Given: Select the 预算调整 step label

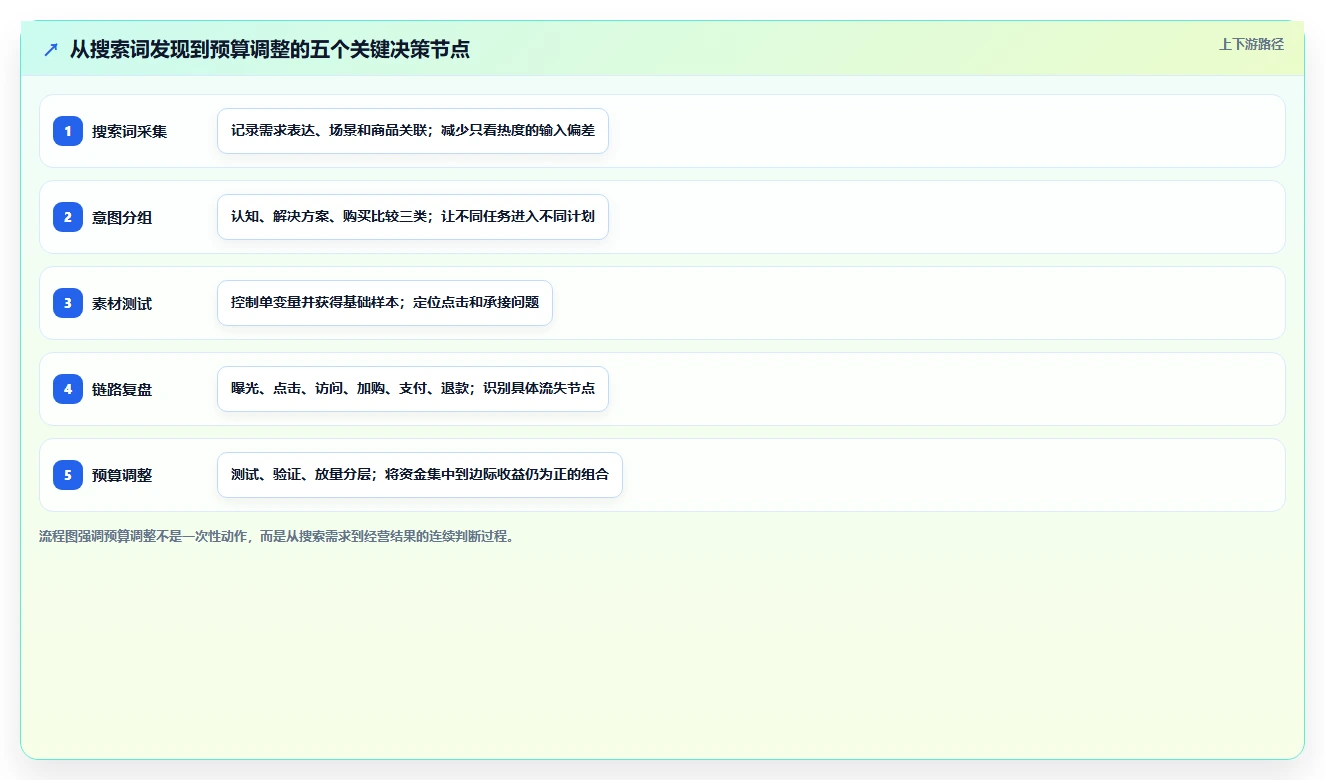Looking at the screenshot, I should (122, 476).
